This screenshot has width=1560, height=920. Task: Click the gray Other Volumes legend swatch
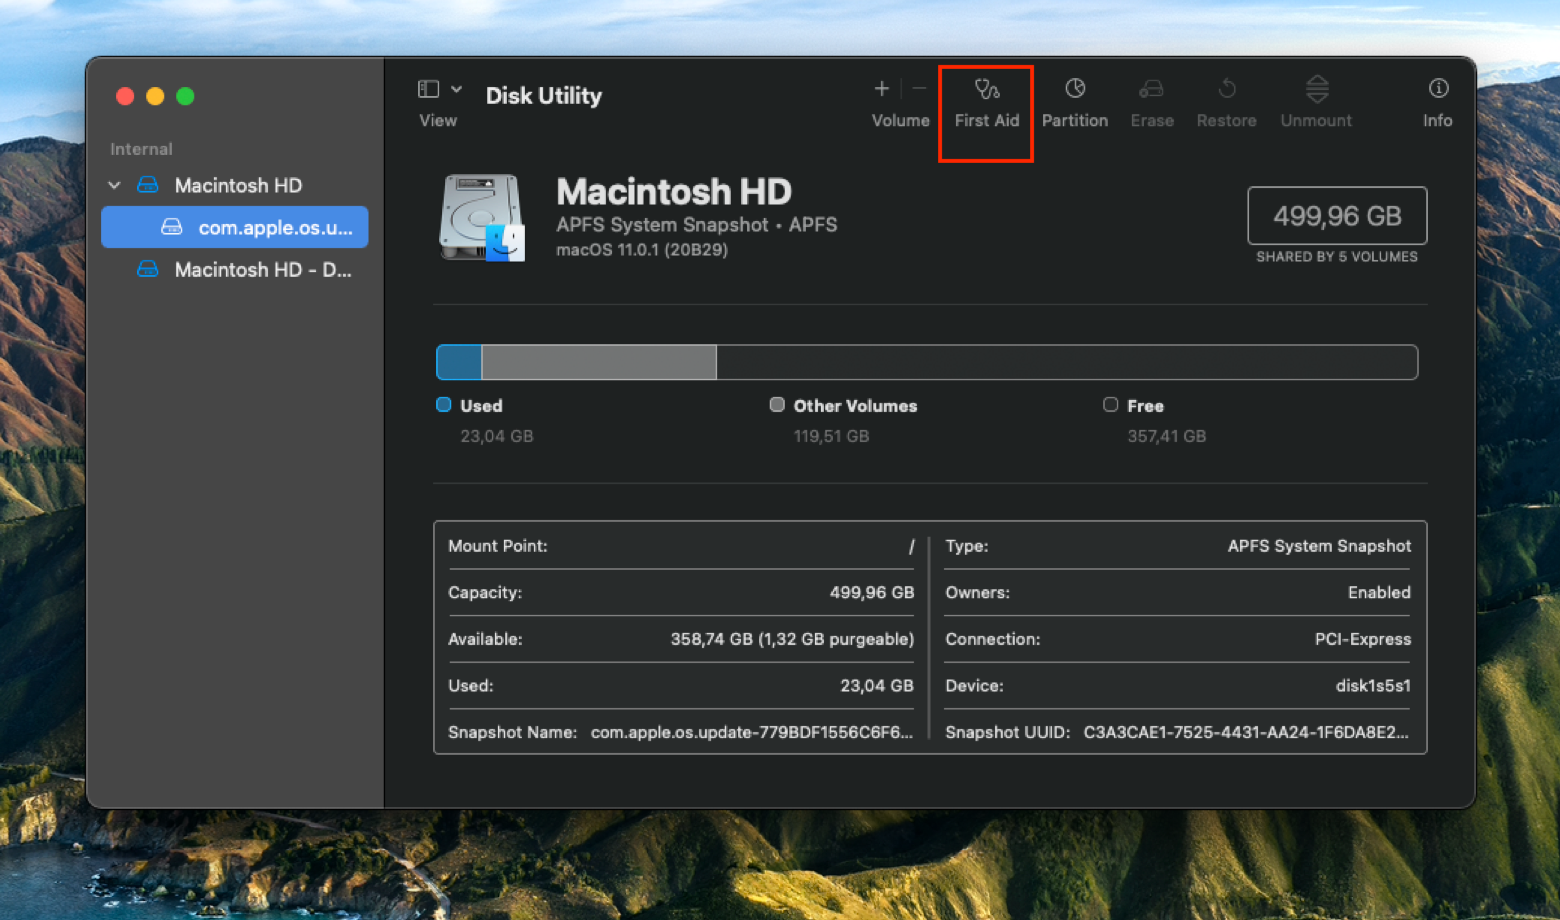pos(777,405)
